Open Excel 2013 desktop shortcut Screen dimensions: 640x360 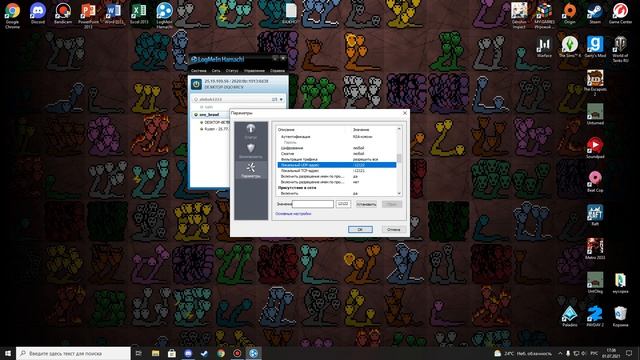(139, 13)
